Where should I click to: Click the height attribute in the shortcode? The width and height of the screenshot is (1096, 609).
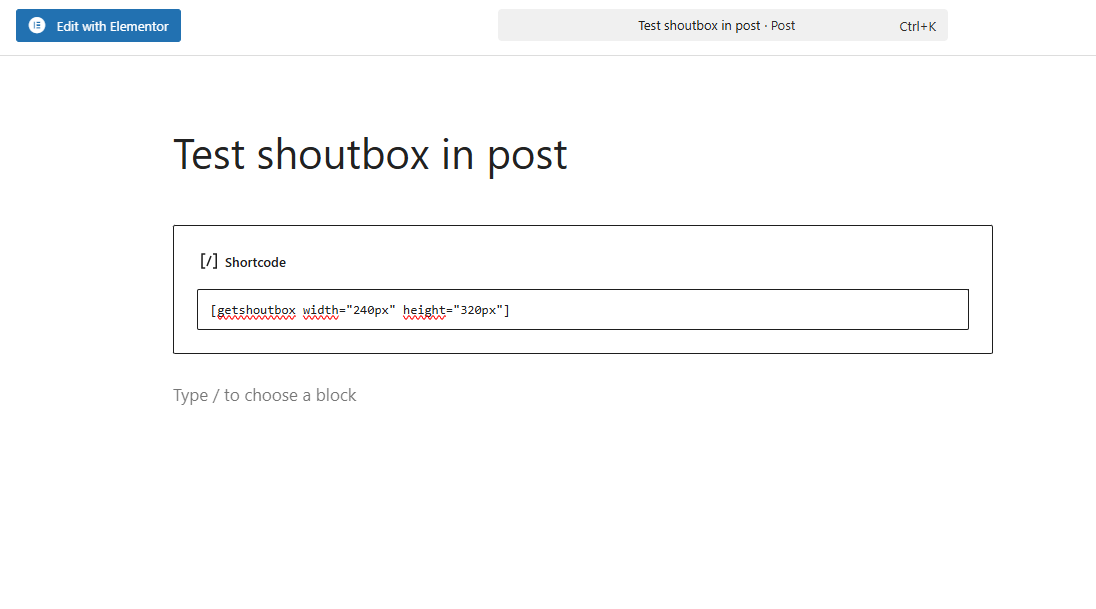click(x=425, y=310)
